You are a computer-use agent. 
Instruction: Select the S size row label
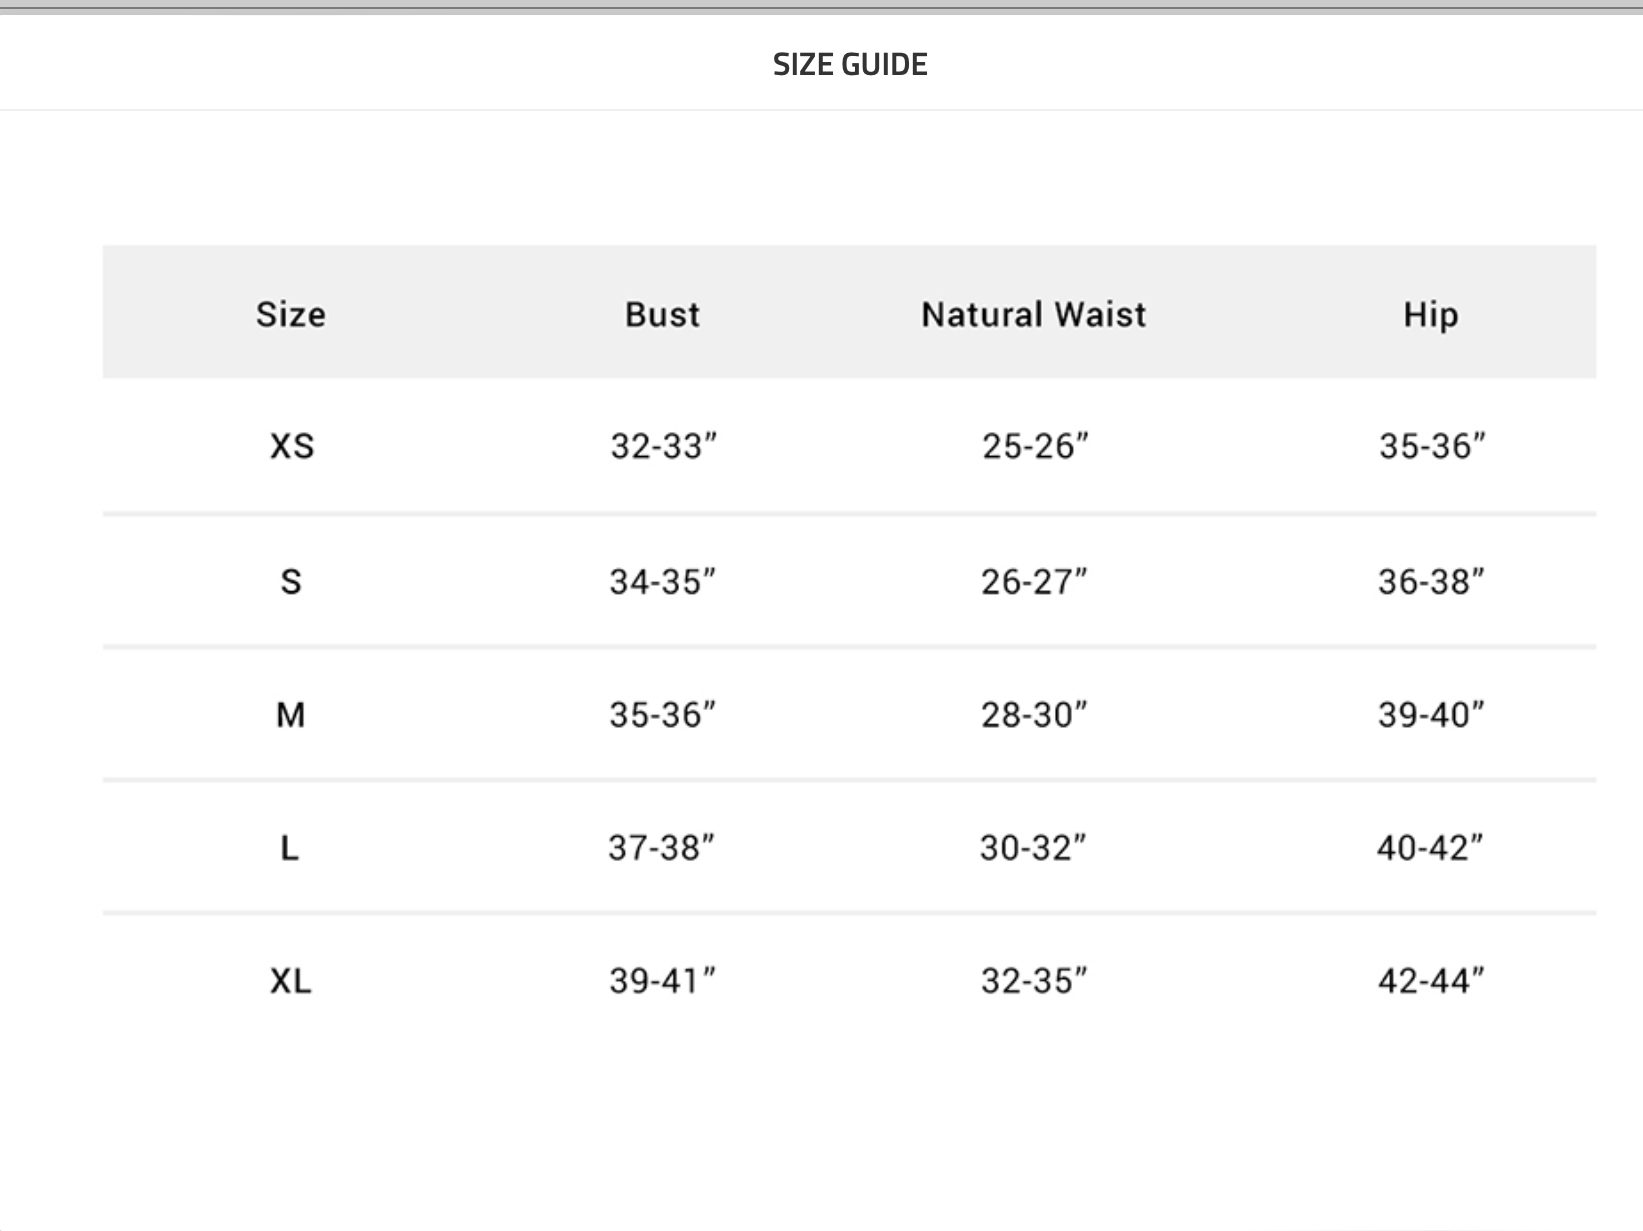coord(291,581)
